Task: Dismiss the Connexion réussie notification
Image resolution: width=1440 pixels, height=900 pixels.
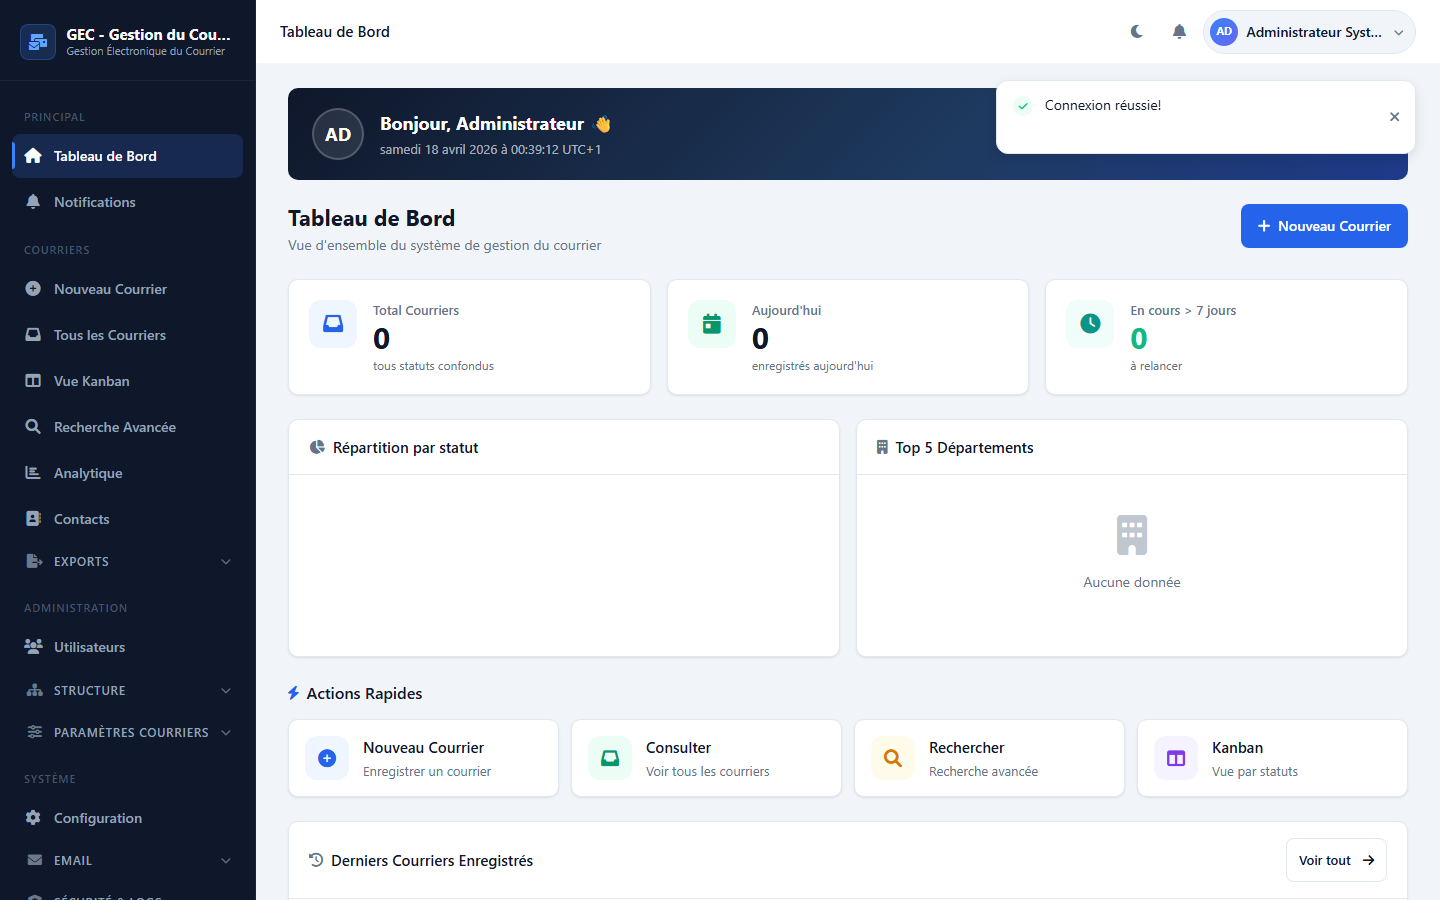Action: [1394, 117]
